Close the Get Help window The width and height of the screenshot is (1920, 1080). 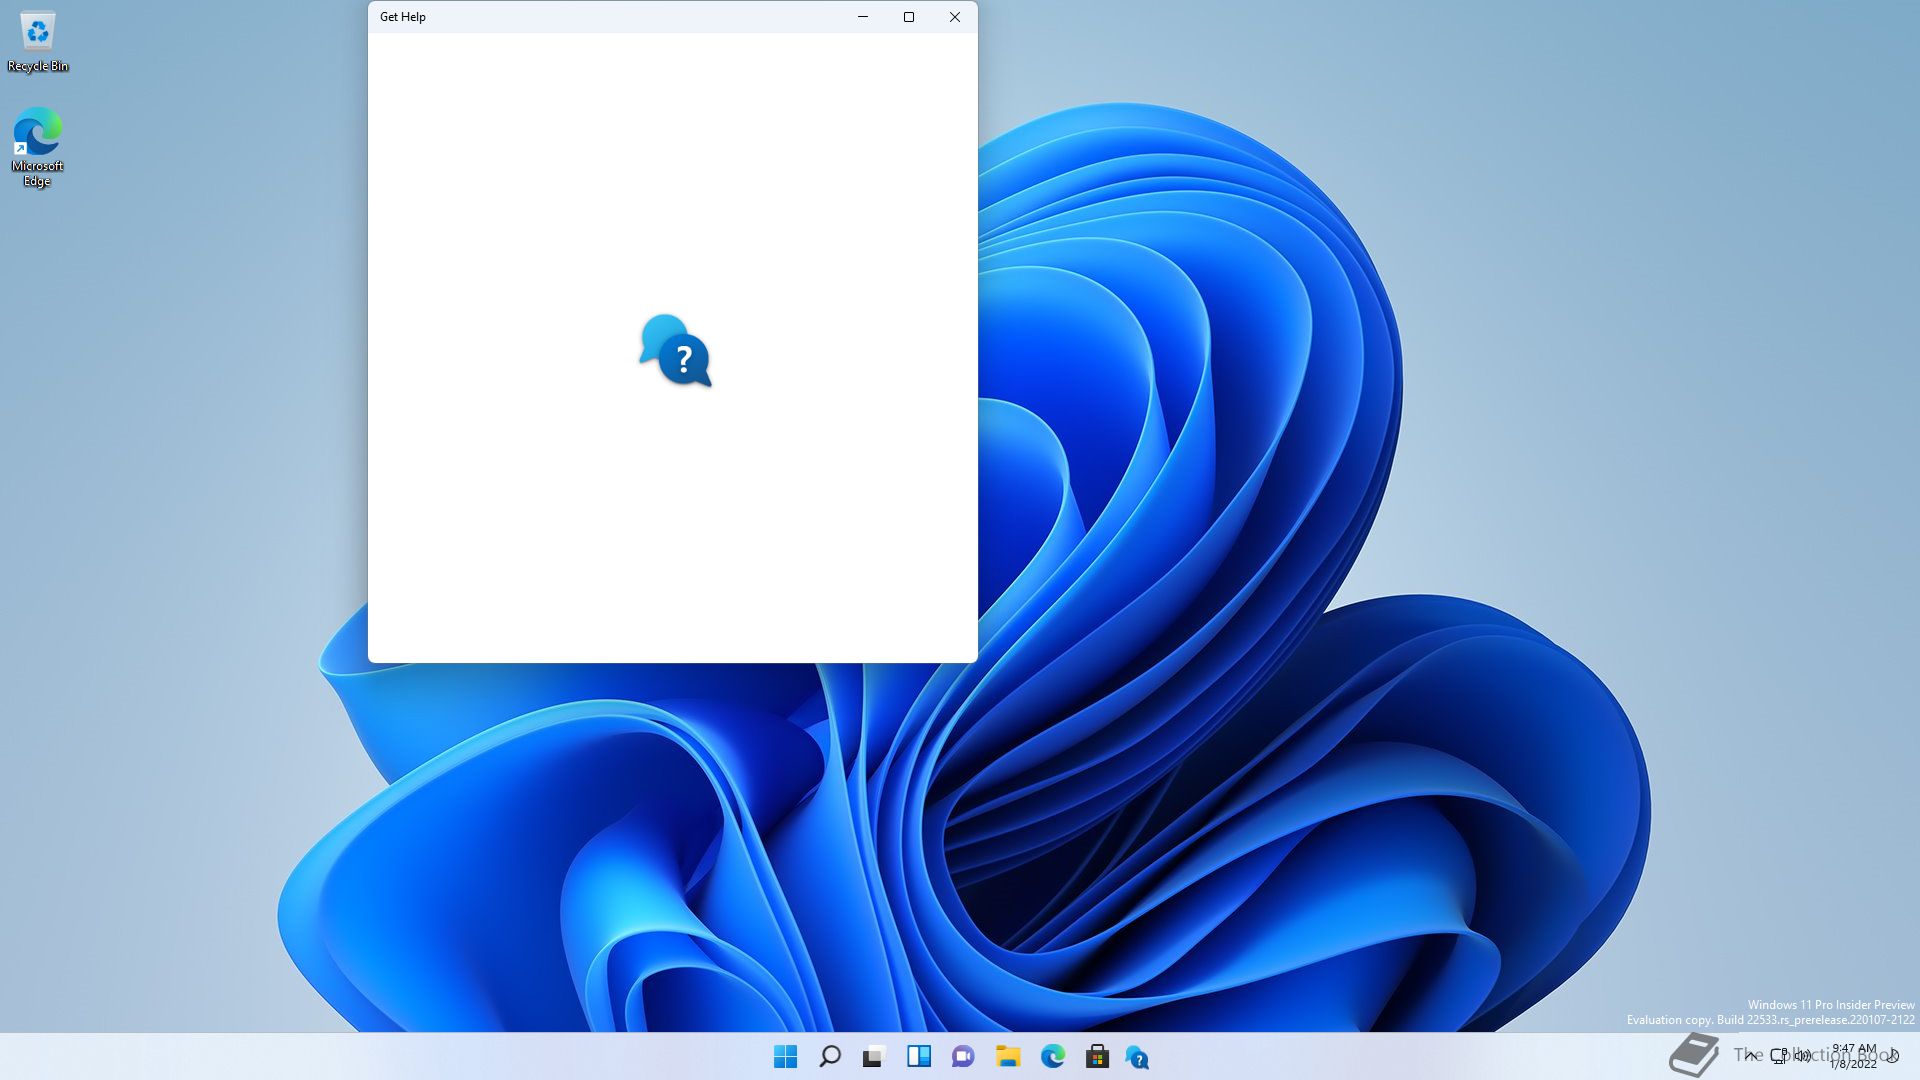955,17
